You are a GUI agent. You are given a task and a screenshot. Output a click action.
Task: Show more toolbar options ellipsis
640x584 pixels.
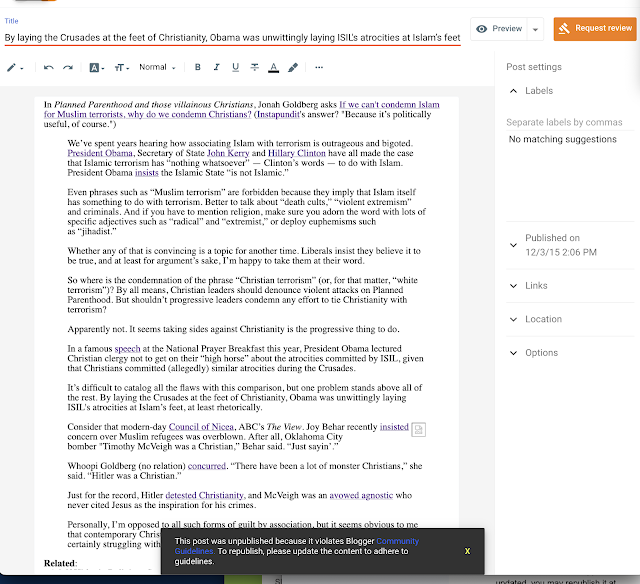click(x=319, y=67)
